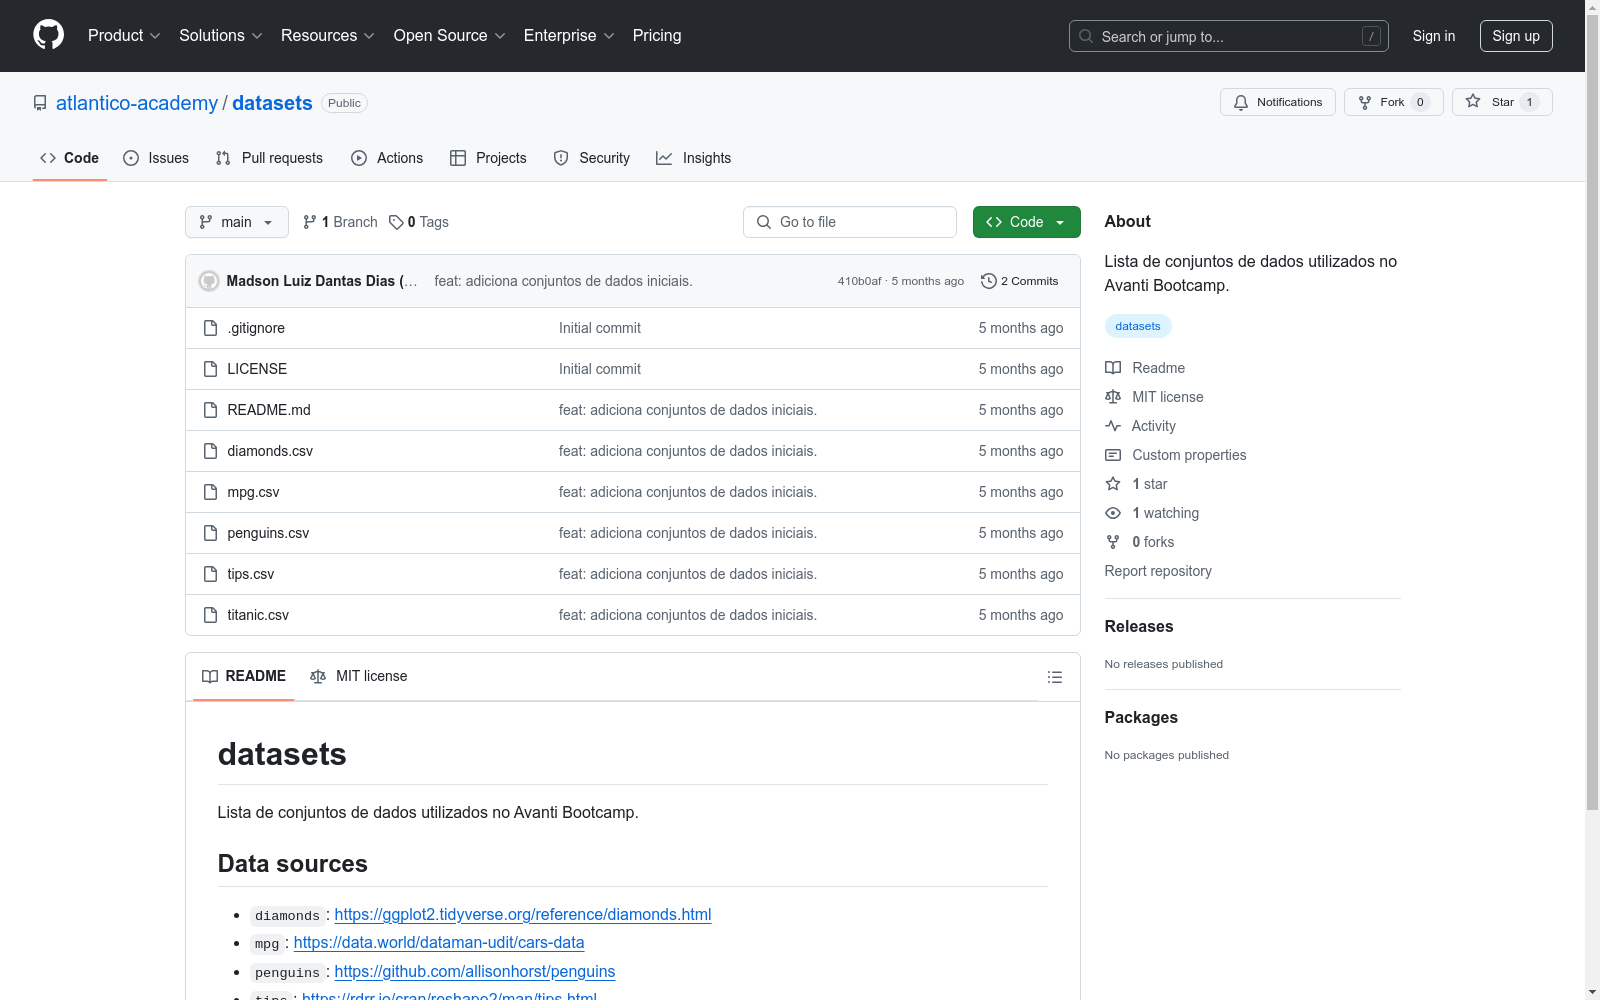Click Report repository link
This screenshot has width=1600, height=1000.
point(1158,571)
